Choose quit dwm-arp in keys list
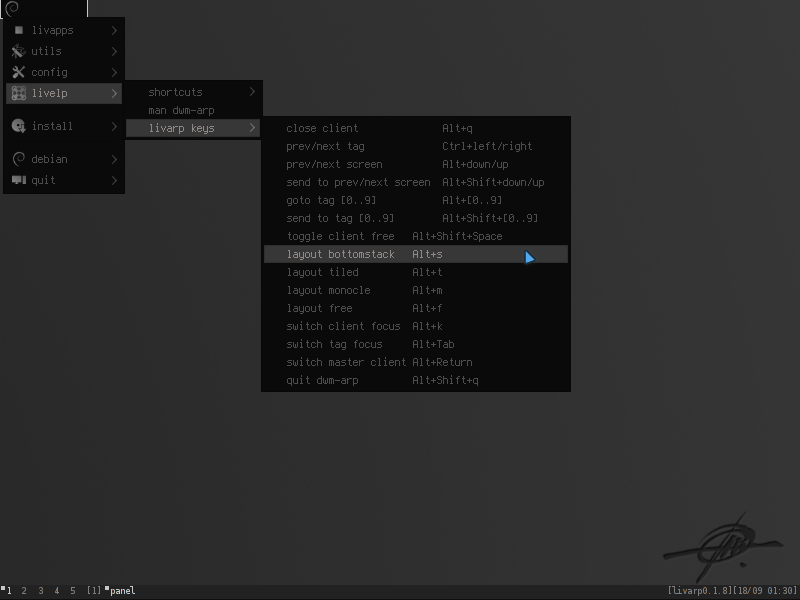This screenshot has height=600, width=800. point(416,380)
